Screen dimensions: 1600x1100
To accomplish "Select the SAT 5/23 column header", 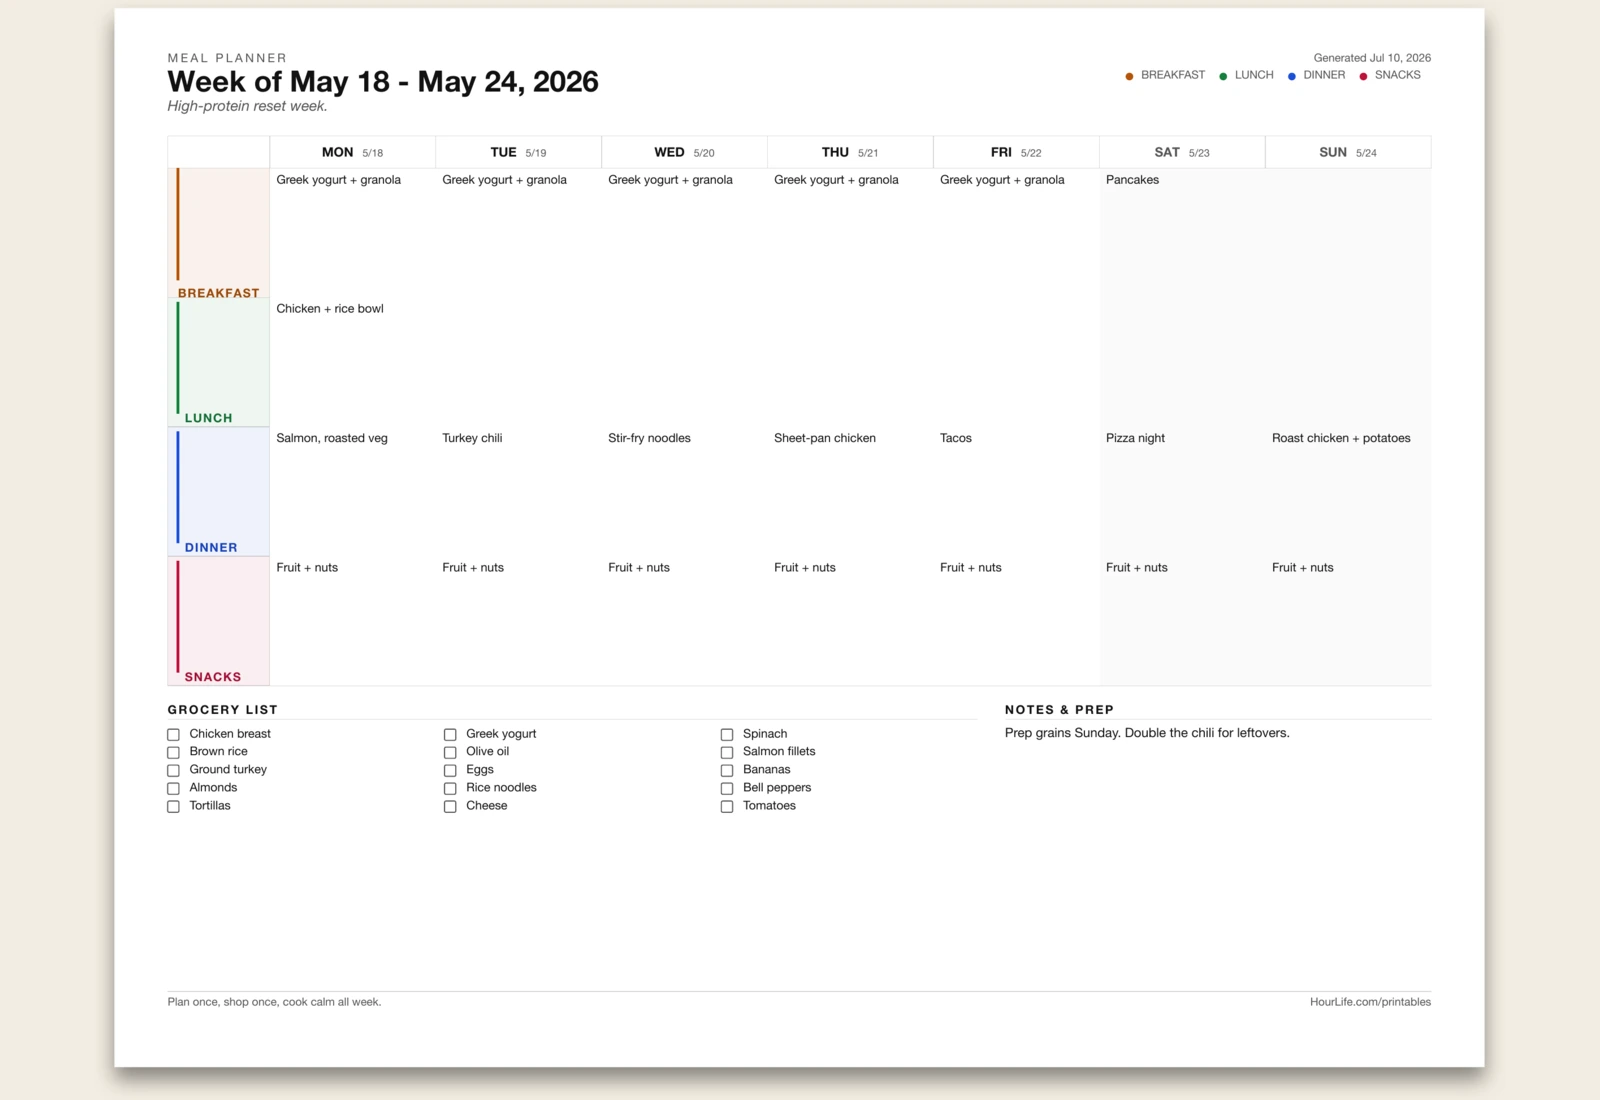I will click(x=1182, y=152).
